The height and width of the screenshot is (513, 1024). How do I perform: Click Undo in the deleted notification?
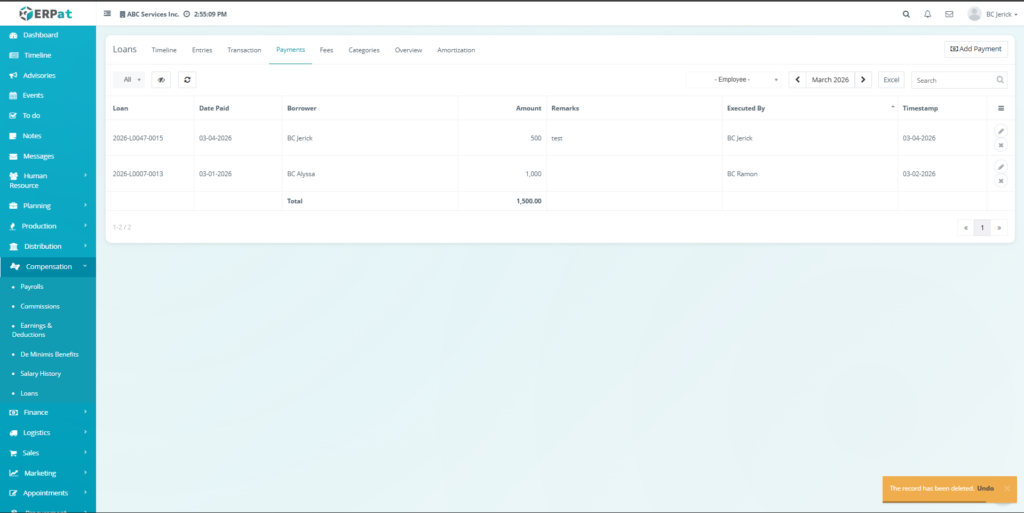[985, 488]
